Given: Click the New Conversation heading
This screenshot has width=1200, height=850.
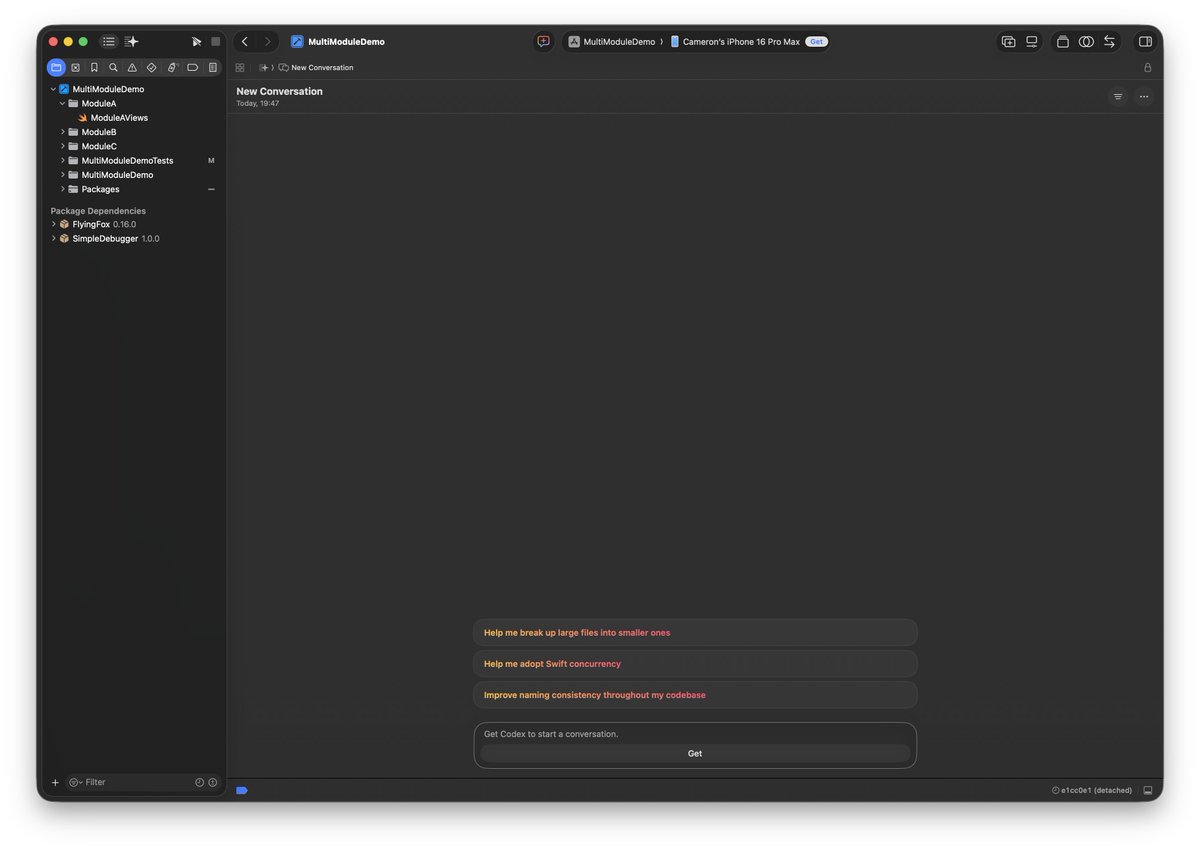Looking at the screenshot, I should 279,91.
